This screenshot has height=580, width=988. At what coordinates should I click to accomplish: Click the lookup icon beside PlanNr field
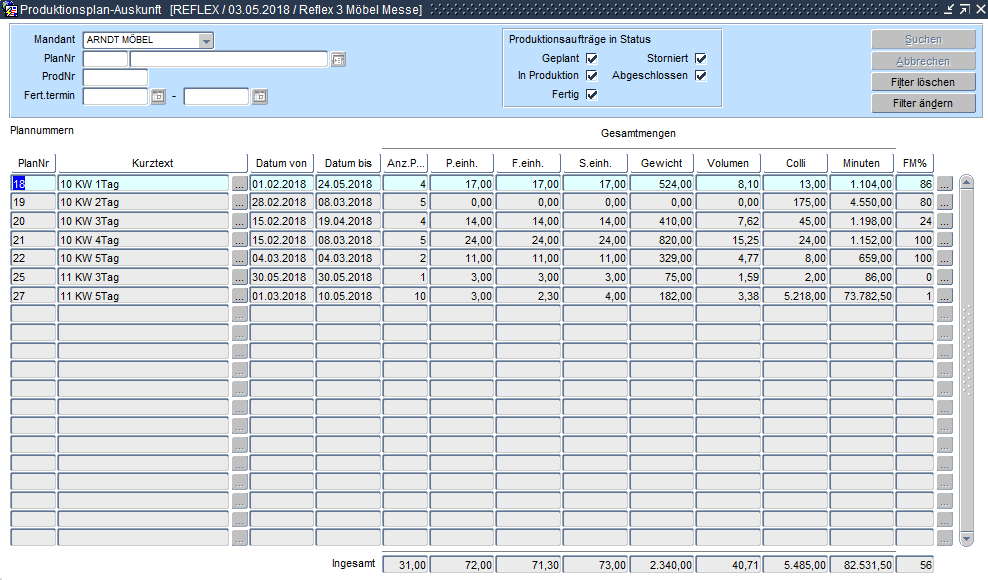point(338,60)
